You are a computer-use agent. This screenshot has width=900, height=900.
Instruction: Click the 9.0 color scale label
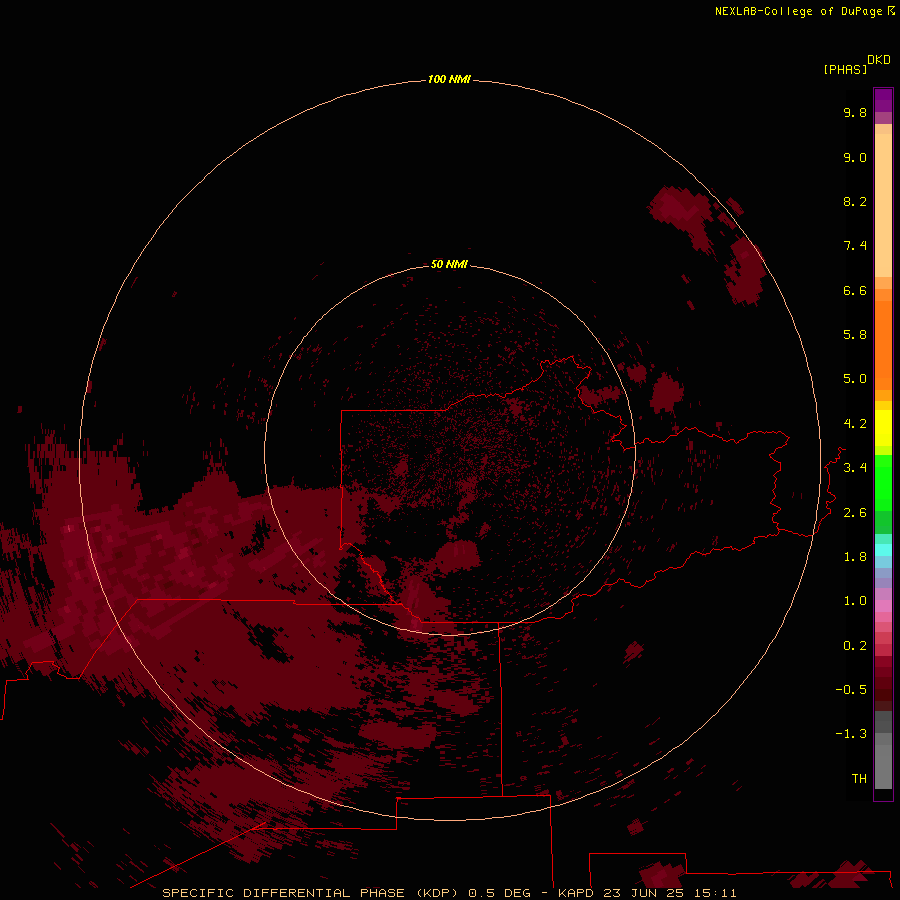tap(855, 157)
